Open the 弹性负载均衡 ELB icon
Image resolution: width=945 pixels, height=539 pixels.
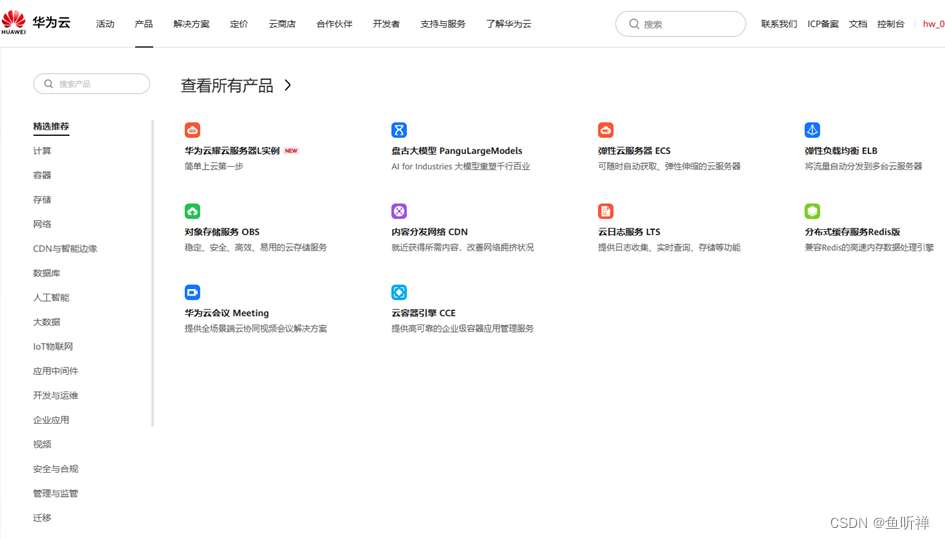click(x=812, y=130)
